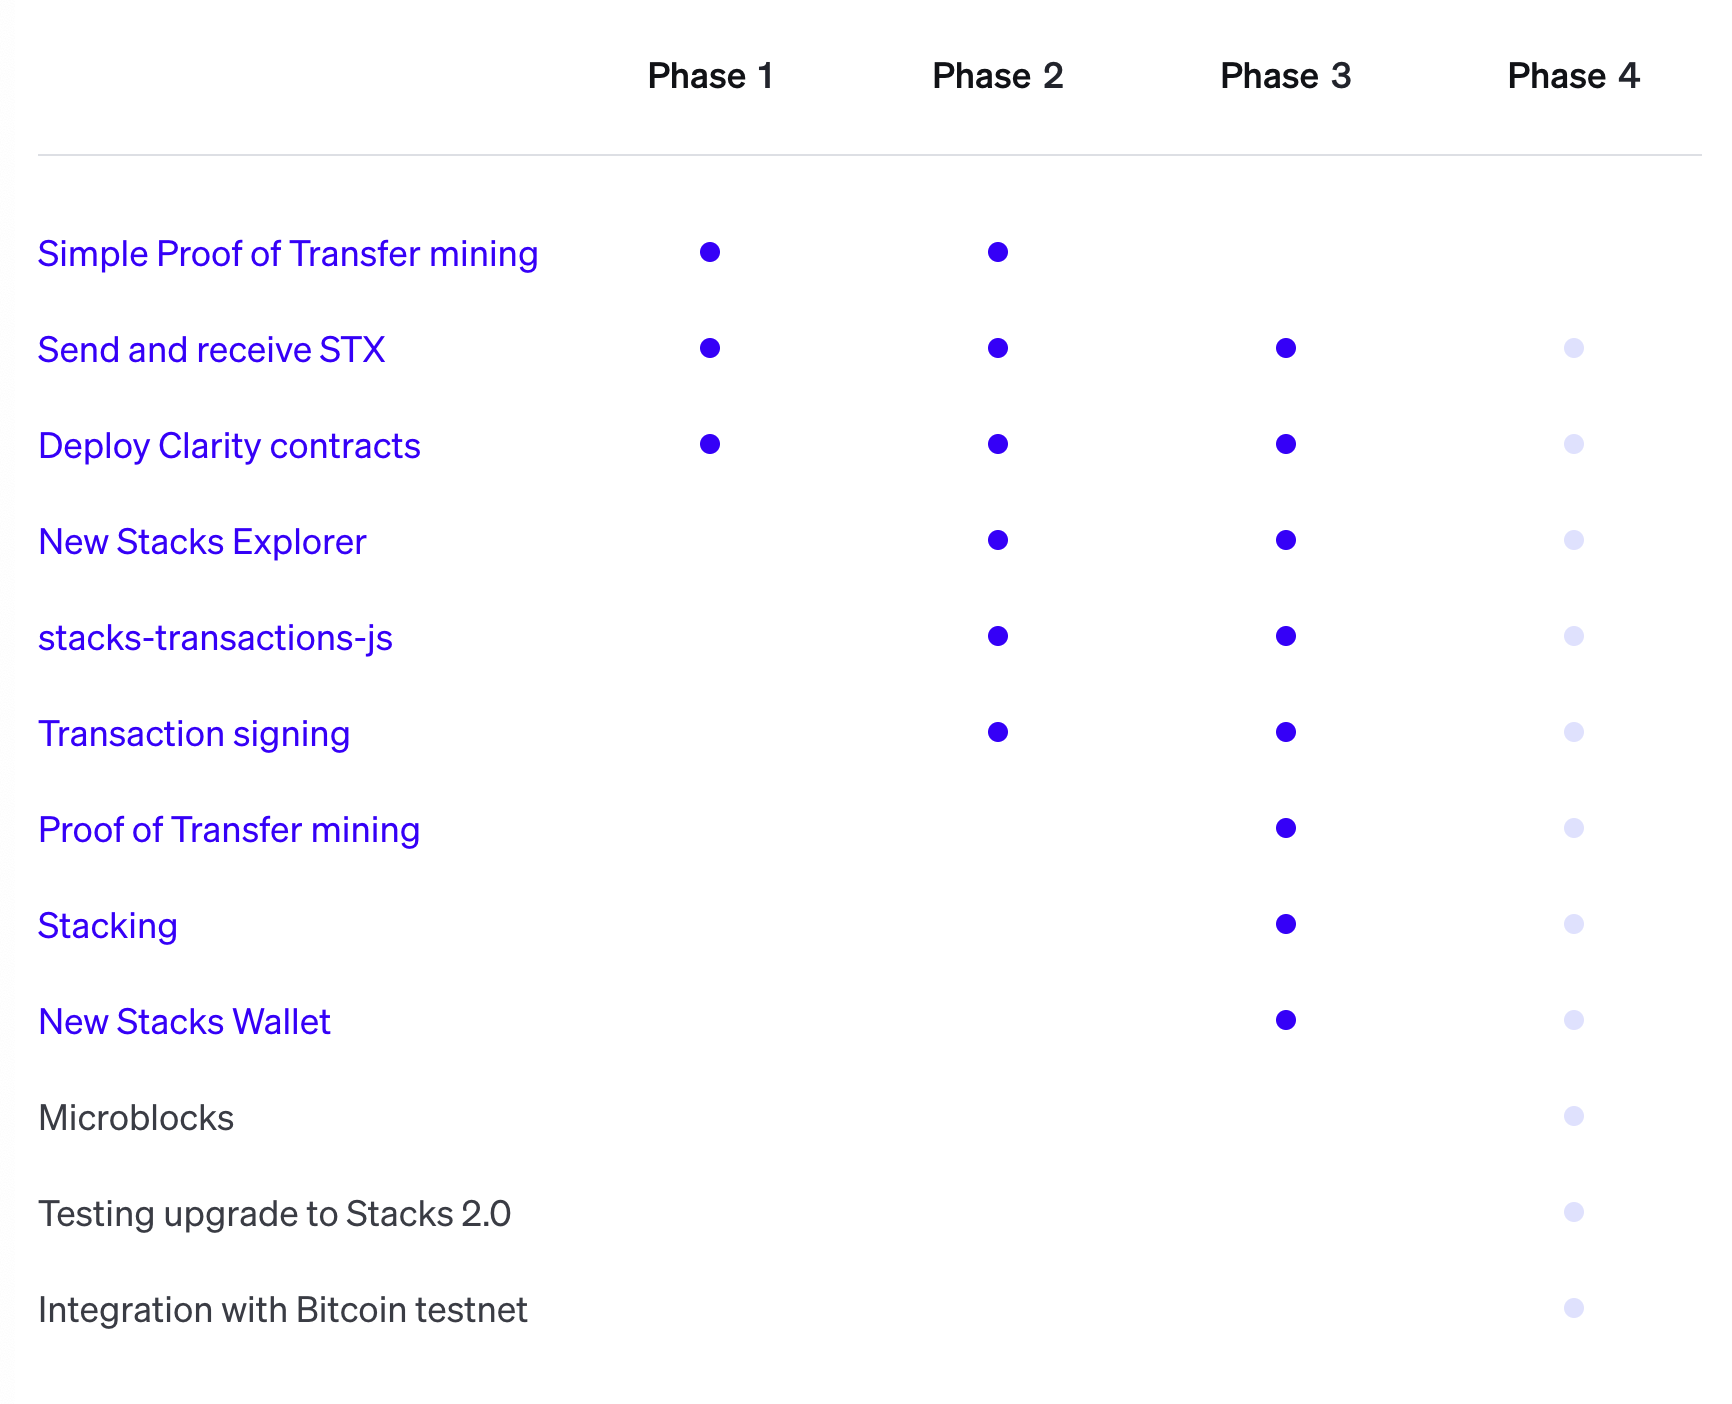1732x1404 pixels.
Task: Click the Phase 3 dot for New Stacks Wallet
Action: click(1286, 1020)
